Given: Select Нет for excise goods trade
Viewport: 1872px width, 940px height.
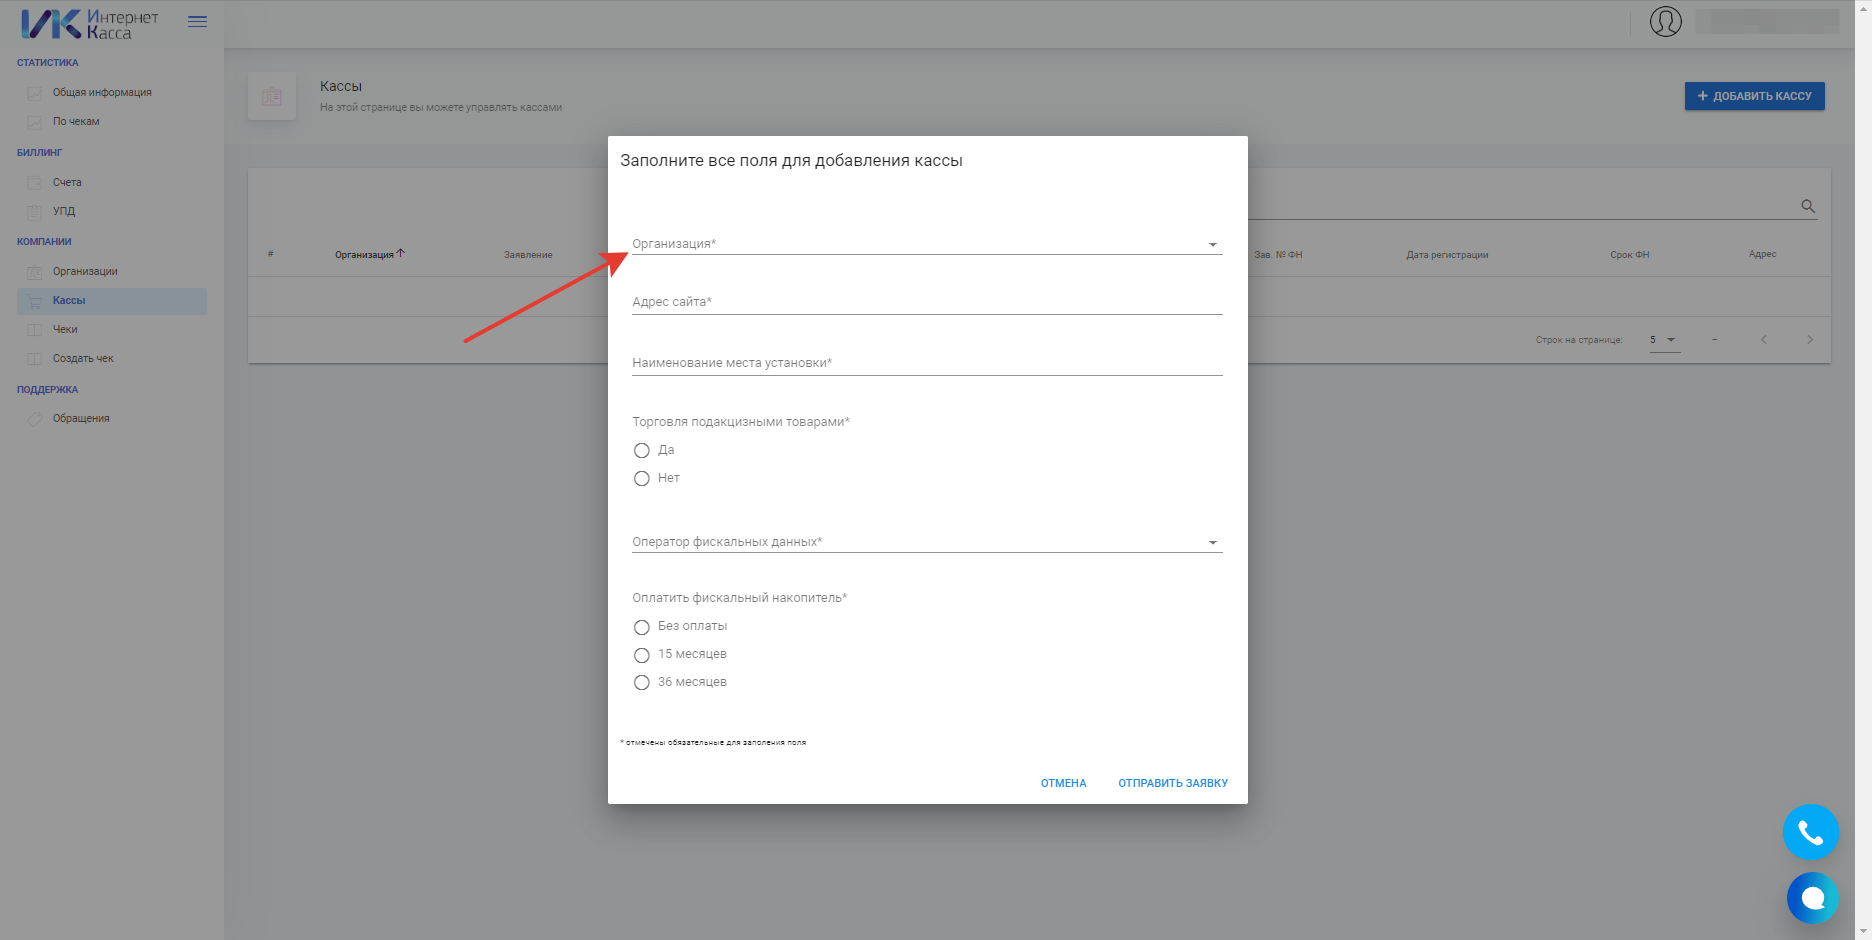Looking at the screenshot, I should (642, 479).
